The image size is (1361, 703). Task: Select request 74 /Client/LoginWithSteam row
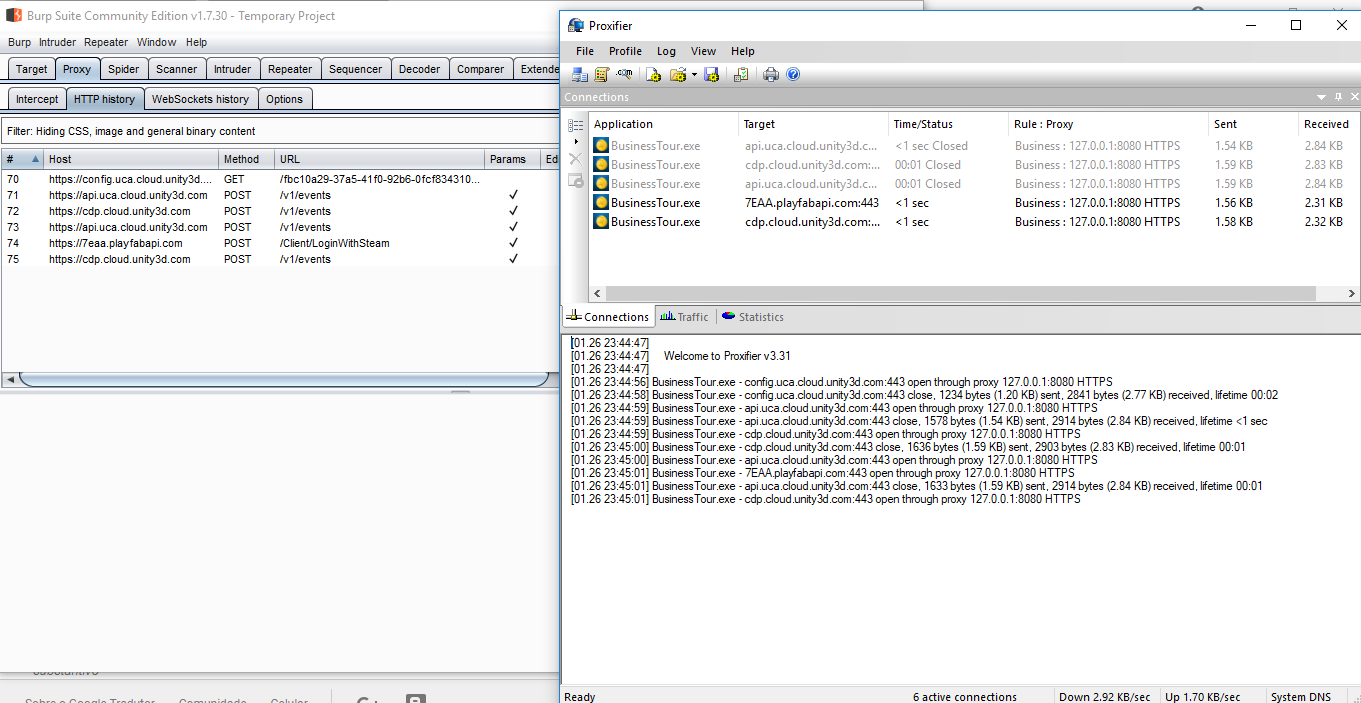[279, 243]
